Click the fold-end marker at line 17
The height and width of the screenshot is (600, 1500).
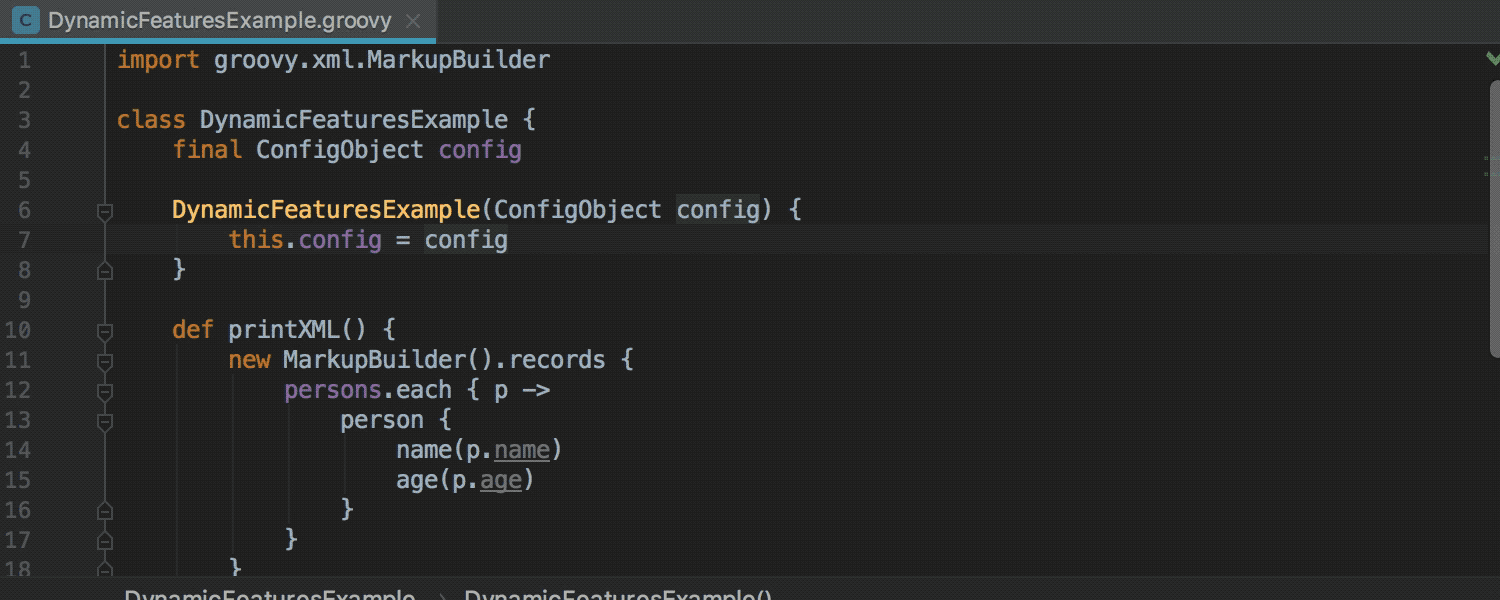(104, 539)
